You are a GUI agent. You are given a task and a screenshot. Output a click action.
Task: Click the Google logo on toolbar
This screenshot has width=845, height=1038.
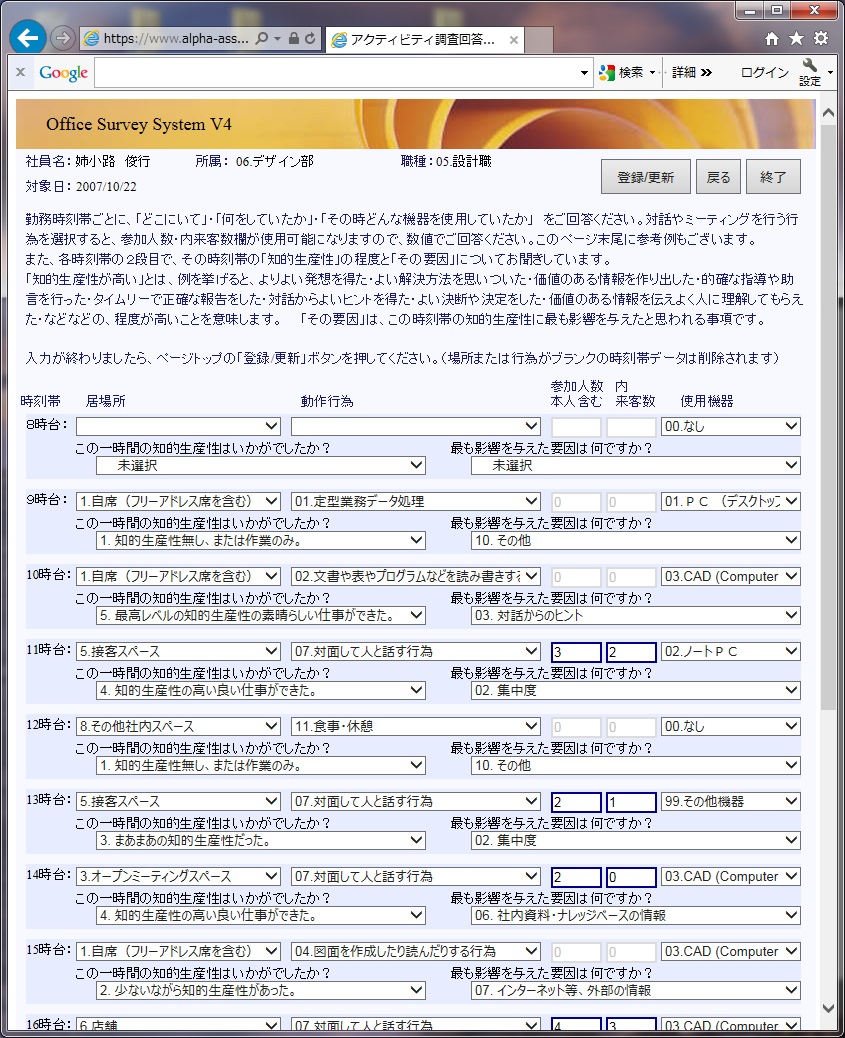tap(64, 73)
